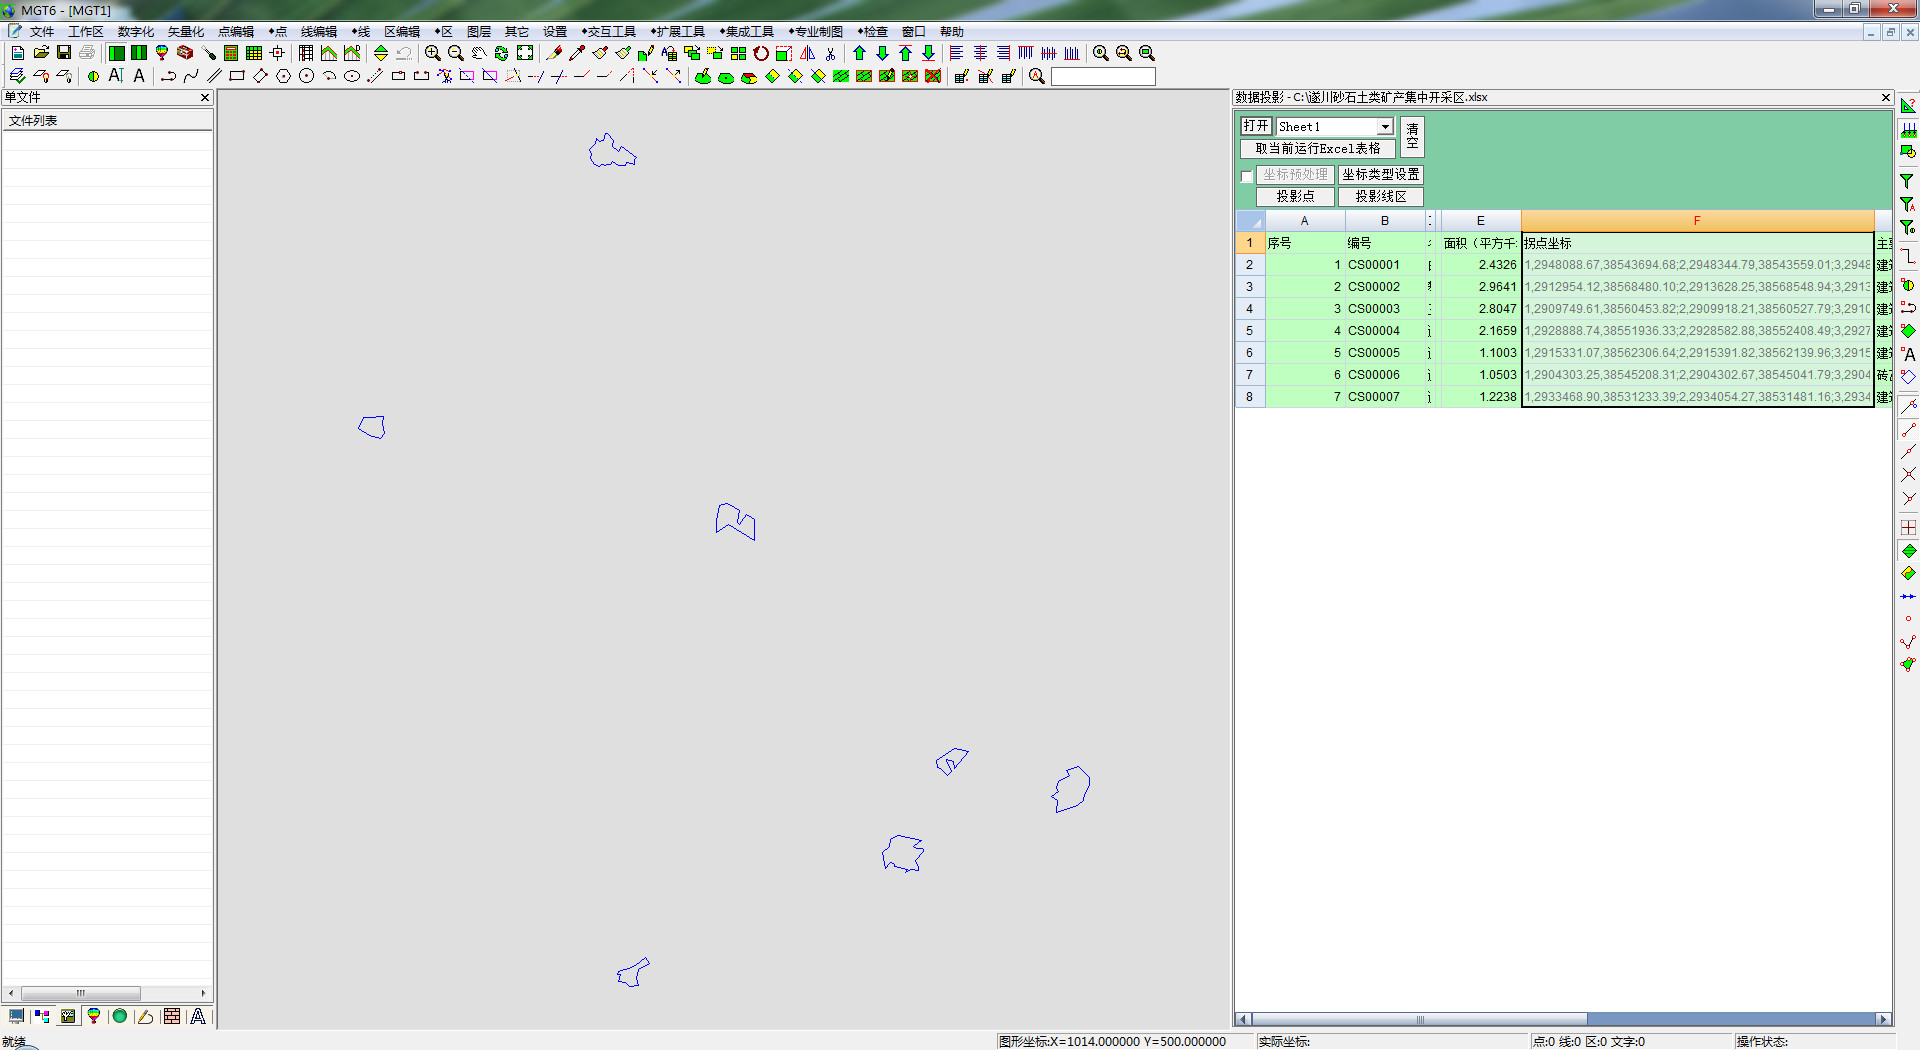Click the area value 2.4326
The width and height of the screenshot is (1920, 1050).
click(1481, 265)
